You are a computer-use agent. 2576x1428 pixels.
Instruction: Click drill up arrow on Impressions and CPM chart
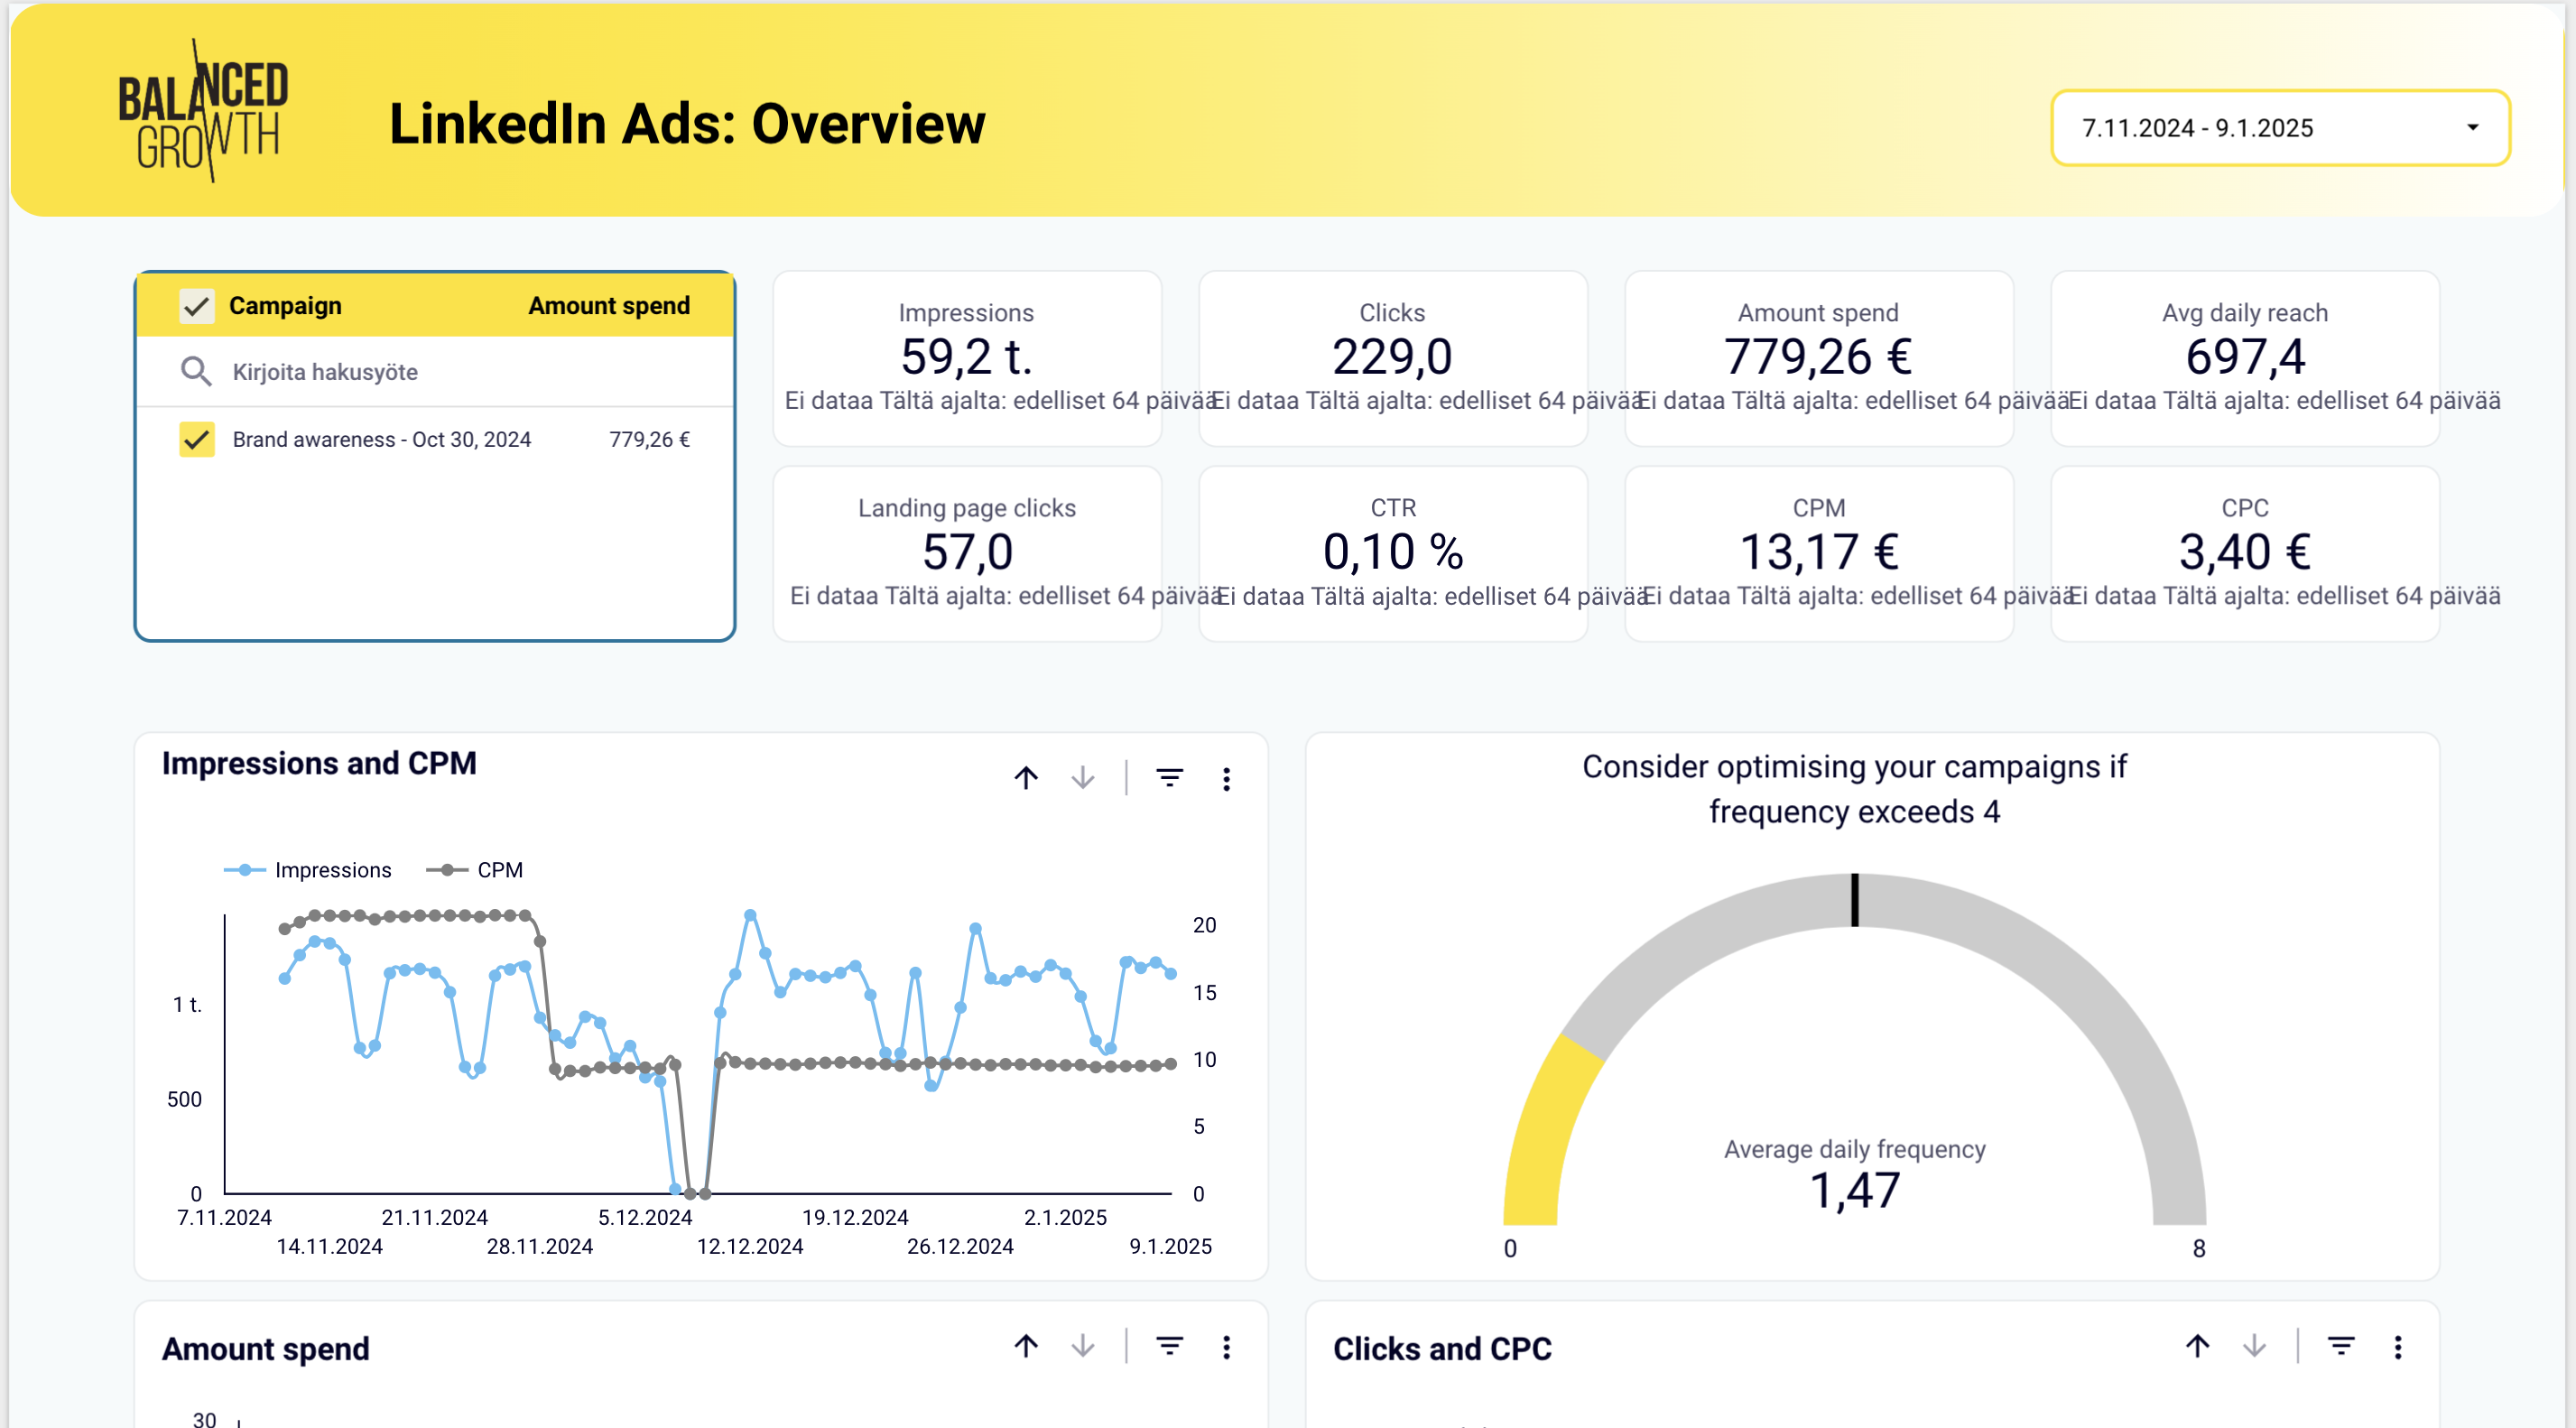pos(1026,778)
